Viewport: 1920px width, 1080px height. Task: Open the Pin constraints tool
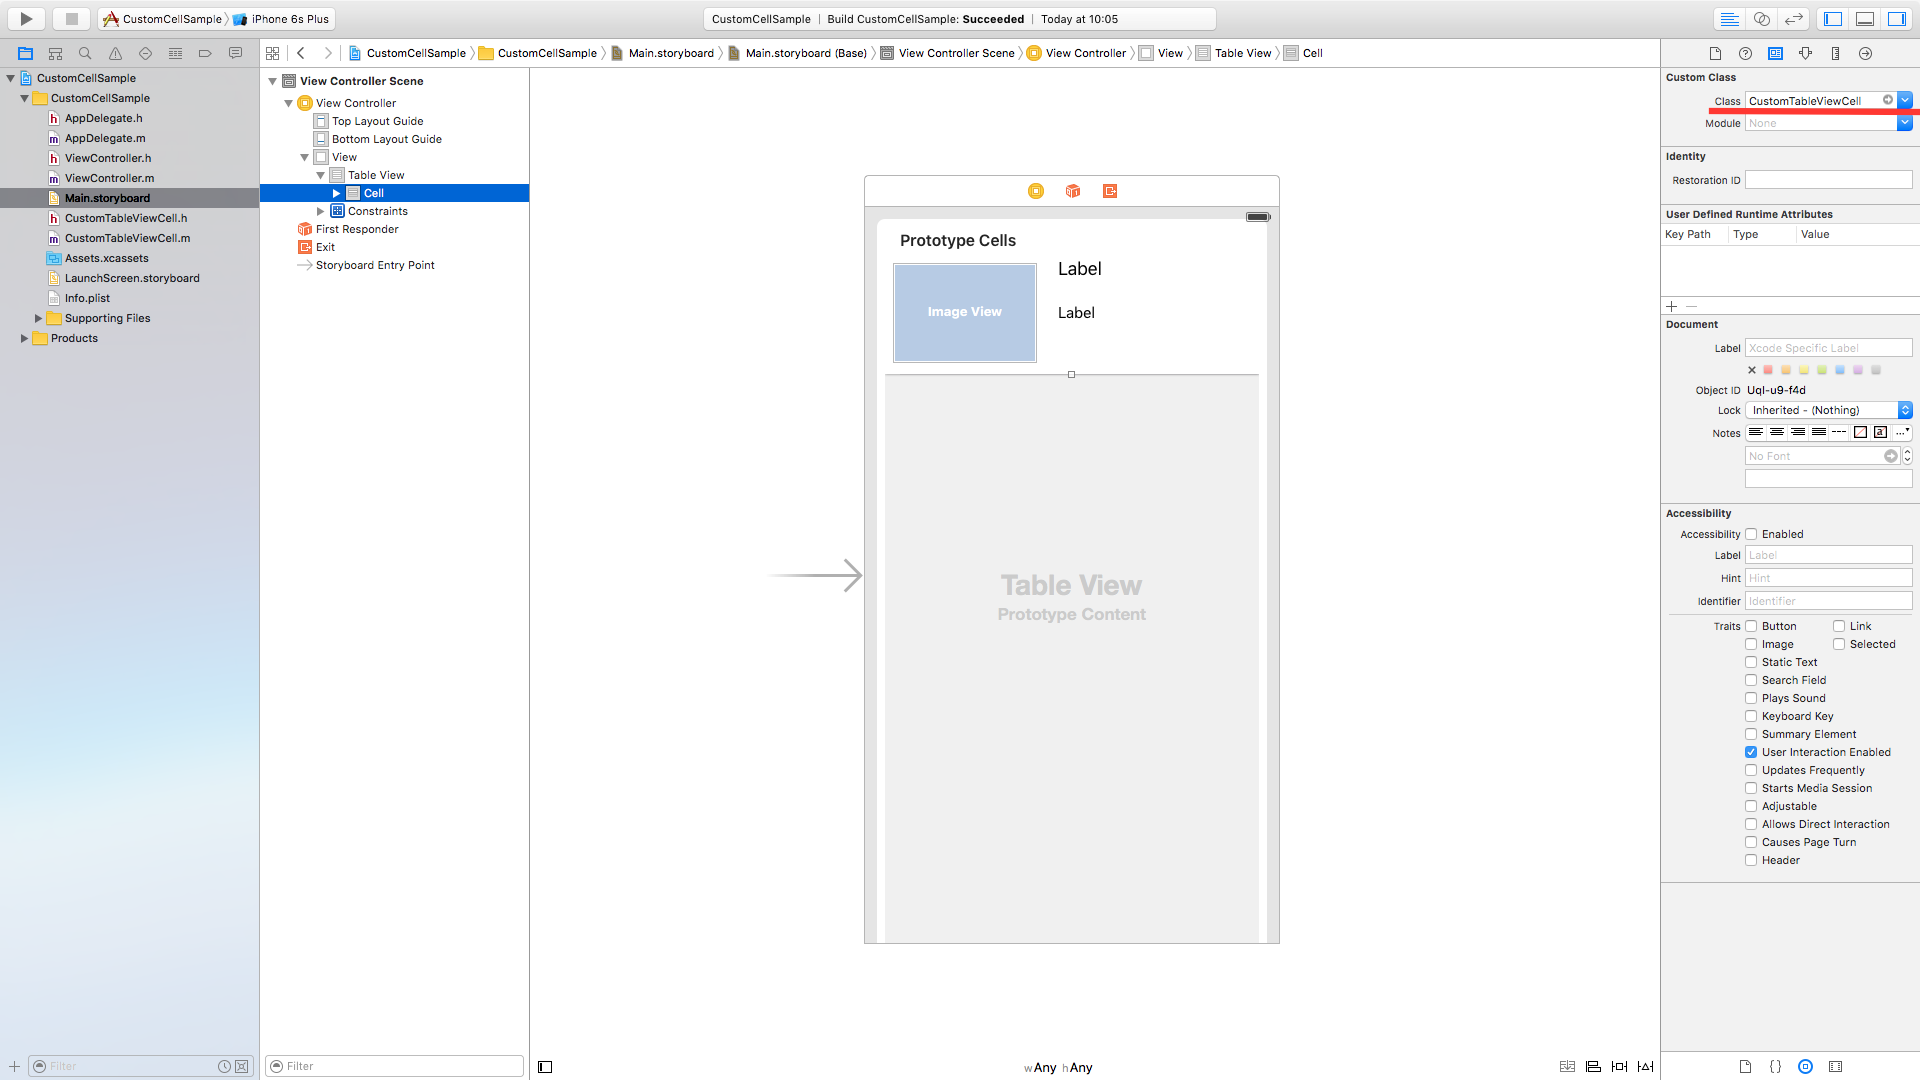1619,1067
